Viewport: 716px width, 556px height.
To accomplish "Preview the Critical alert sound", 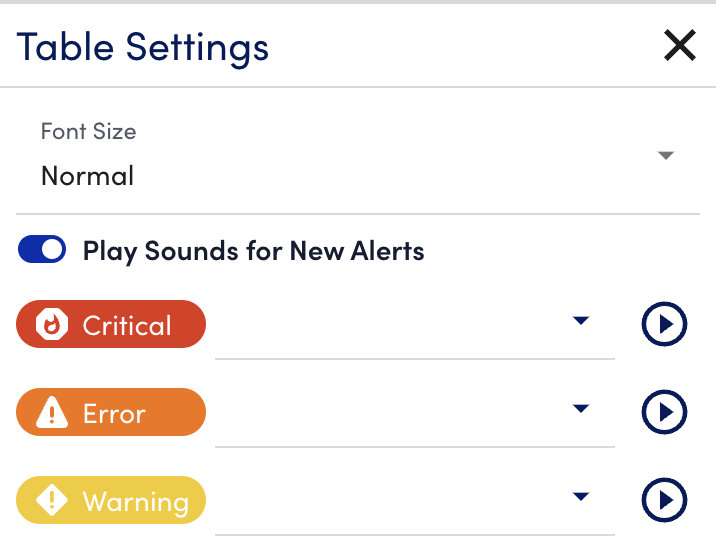I will [x=664, y=324].
